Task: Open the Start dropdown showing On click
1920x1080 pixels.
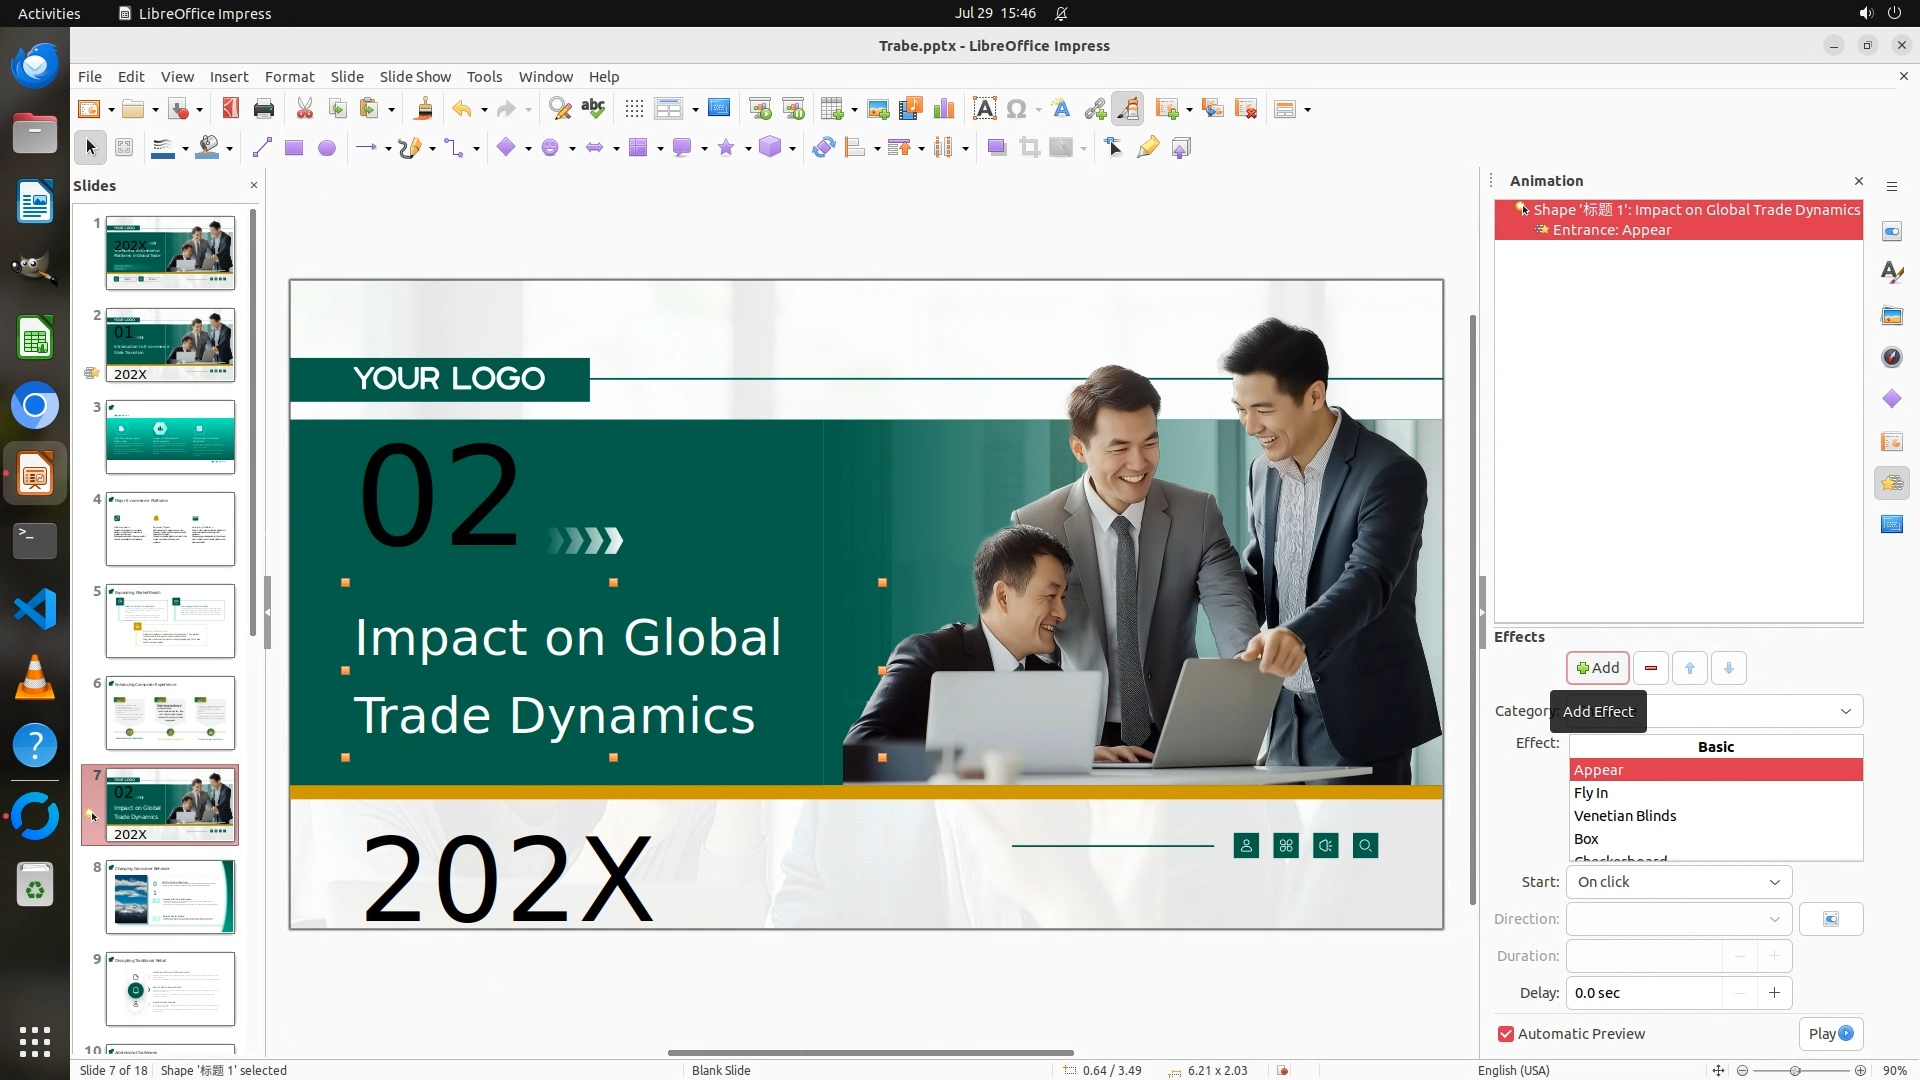Action: (x=1678, y=882)
